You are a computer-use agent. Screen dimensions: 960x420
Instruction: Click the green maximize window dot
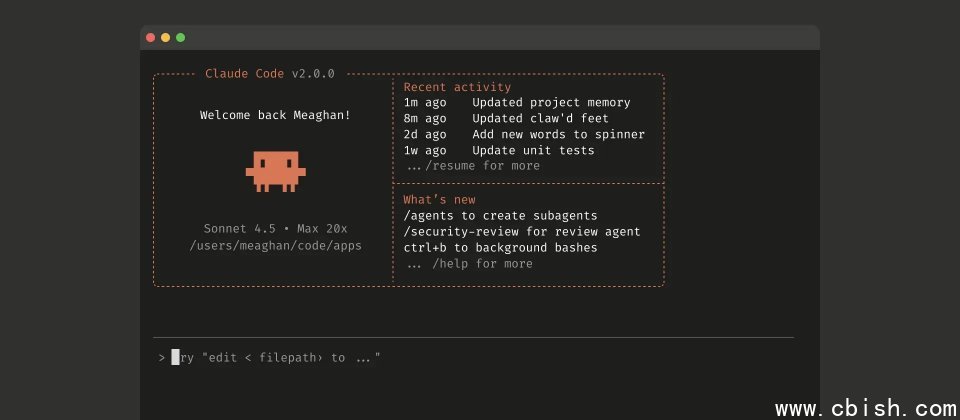coord(181,38)
